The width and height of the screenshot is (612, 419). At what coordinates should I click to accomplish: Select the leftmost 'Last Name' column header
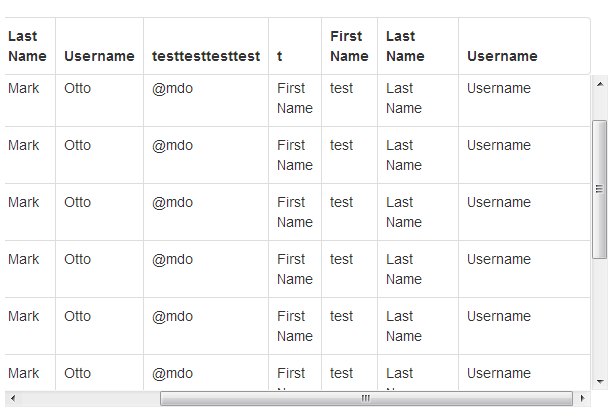[27, 46]
